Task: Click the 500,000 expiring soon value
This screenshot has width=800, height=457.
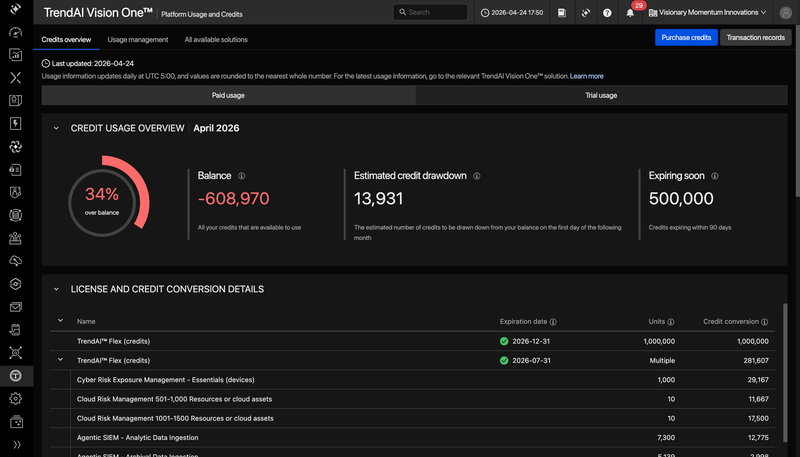Action: pyautogui.click(x=681, y=198)
